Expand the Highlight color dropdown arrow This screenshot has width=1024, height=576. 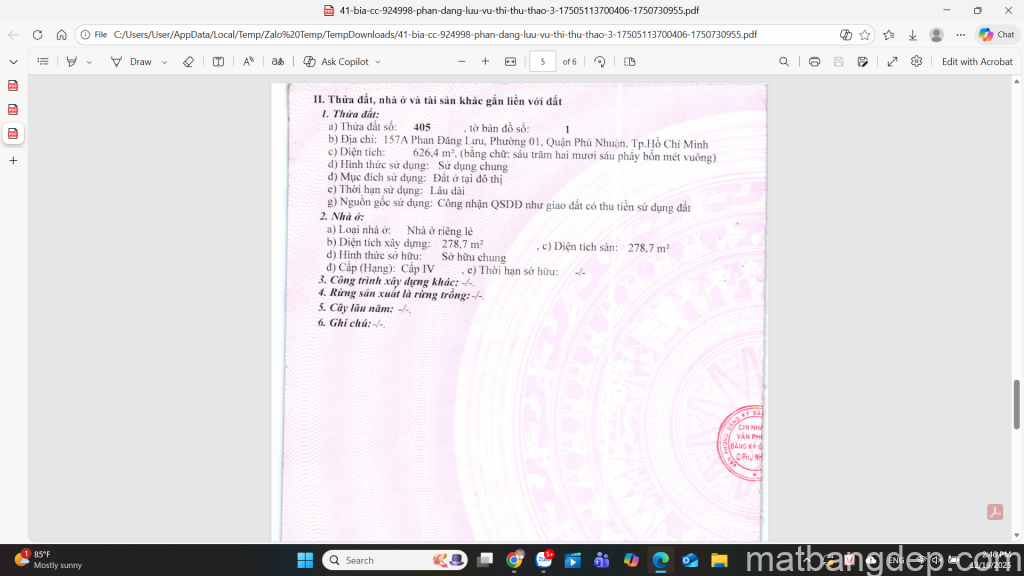[90, 61]
